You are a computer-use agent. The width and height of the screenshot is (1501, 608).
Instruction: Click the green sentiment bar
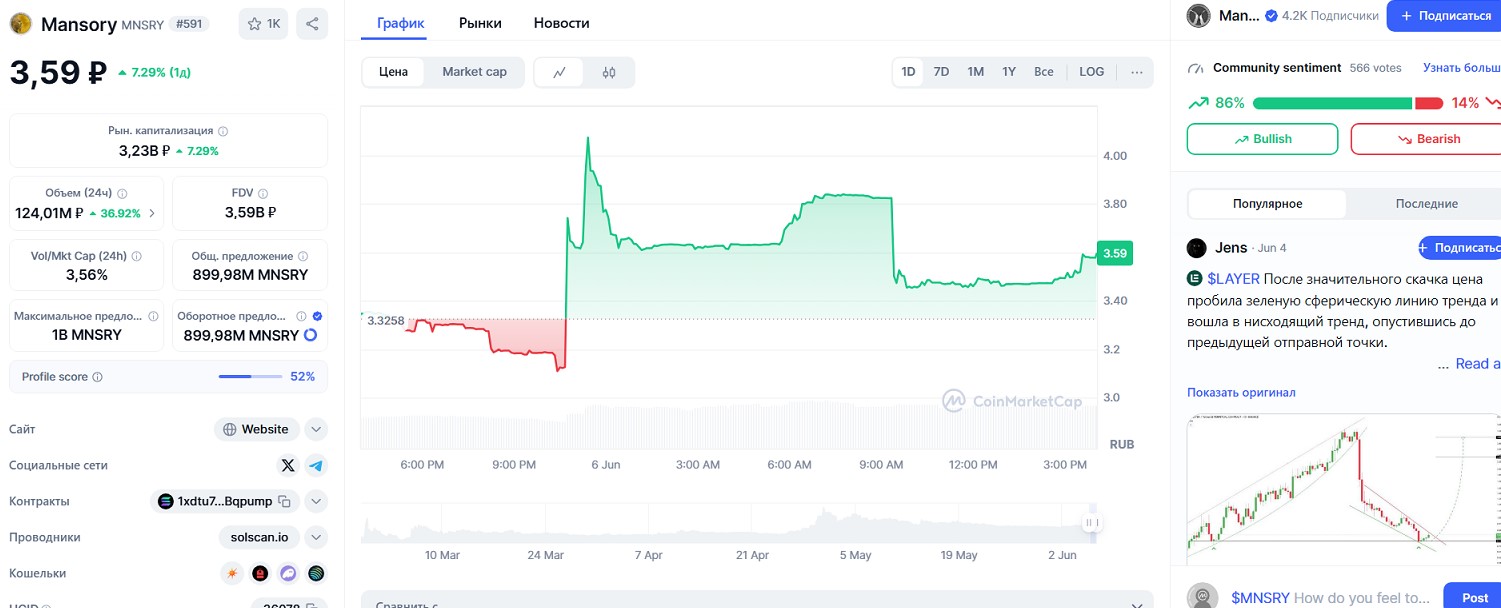click(x=1332, y=103)
